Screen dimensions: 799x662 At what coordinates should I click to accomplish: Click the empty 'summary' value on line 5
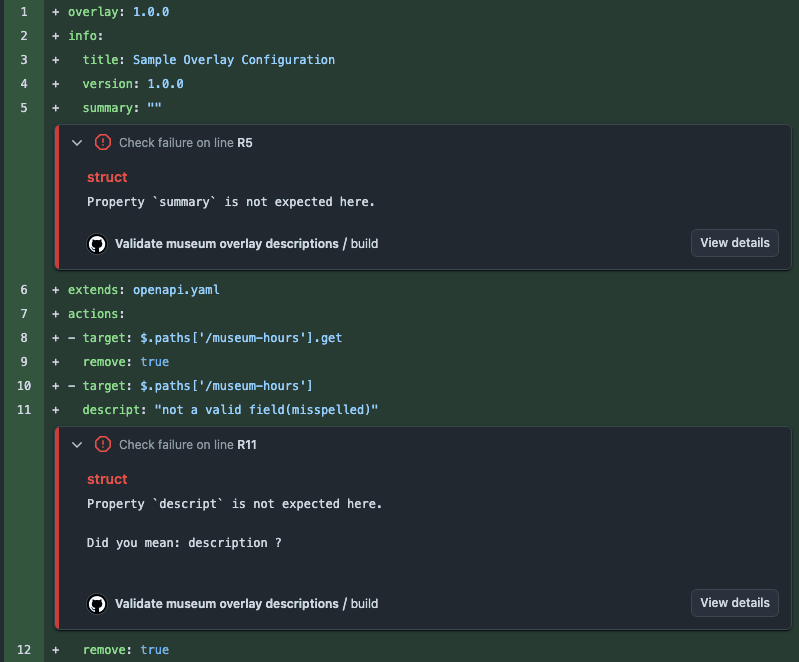154,107
